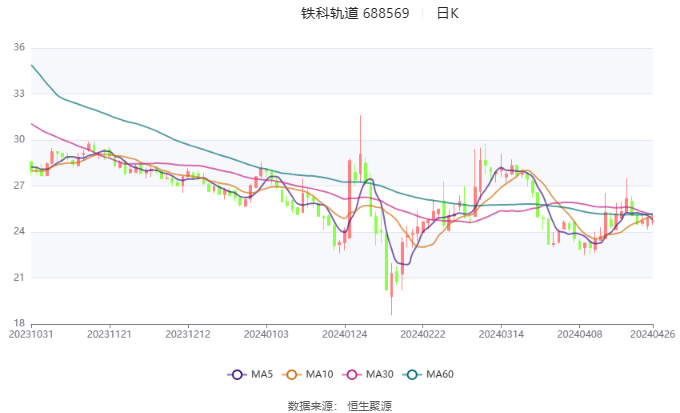This screenshot has height=413, width=680.
Task: Click the chart title 铁科轨道 688569
Action: click(355, 13)
